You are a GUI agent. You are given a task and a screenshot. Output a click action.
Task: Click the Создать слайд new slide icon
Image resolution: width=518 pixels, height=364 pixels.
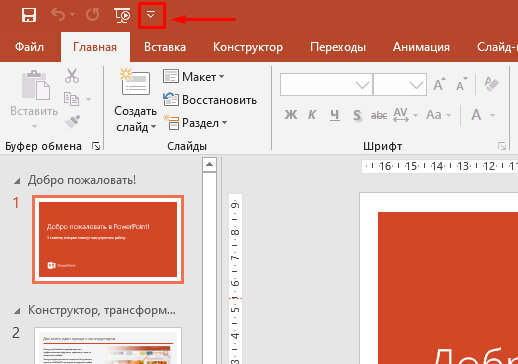[135, 82]
